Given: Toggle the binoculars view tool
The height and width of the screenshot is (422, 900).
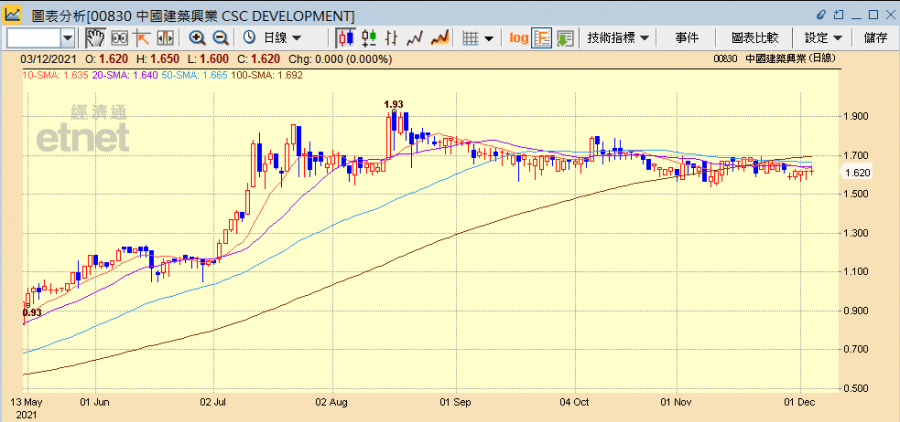Looking at the screenshot, I should [119, 38].
